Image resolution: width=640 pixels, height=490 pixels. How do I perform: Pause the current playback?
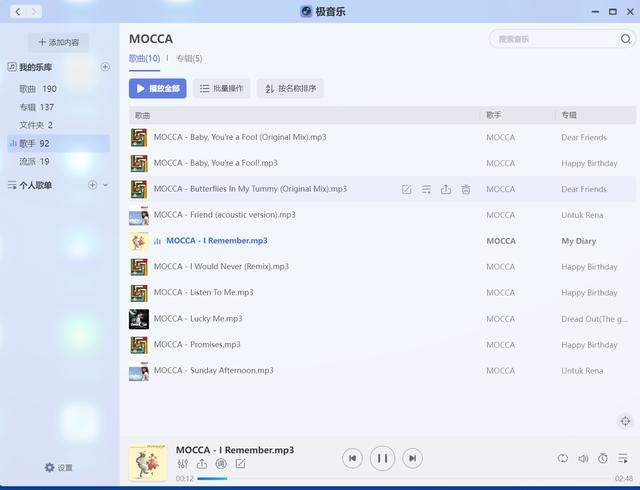click(382, 458)
